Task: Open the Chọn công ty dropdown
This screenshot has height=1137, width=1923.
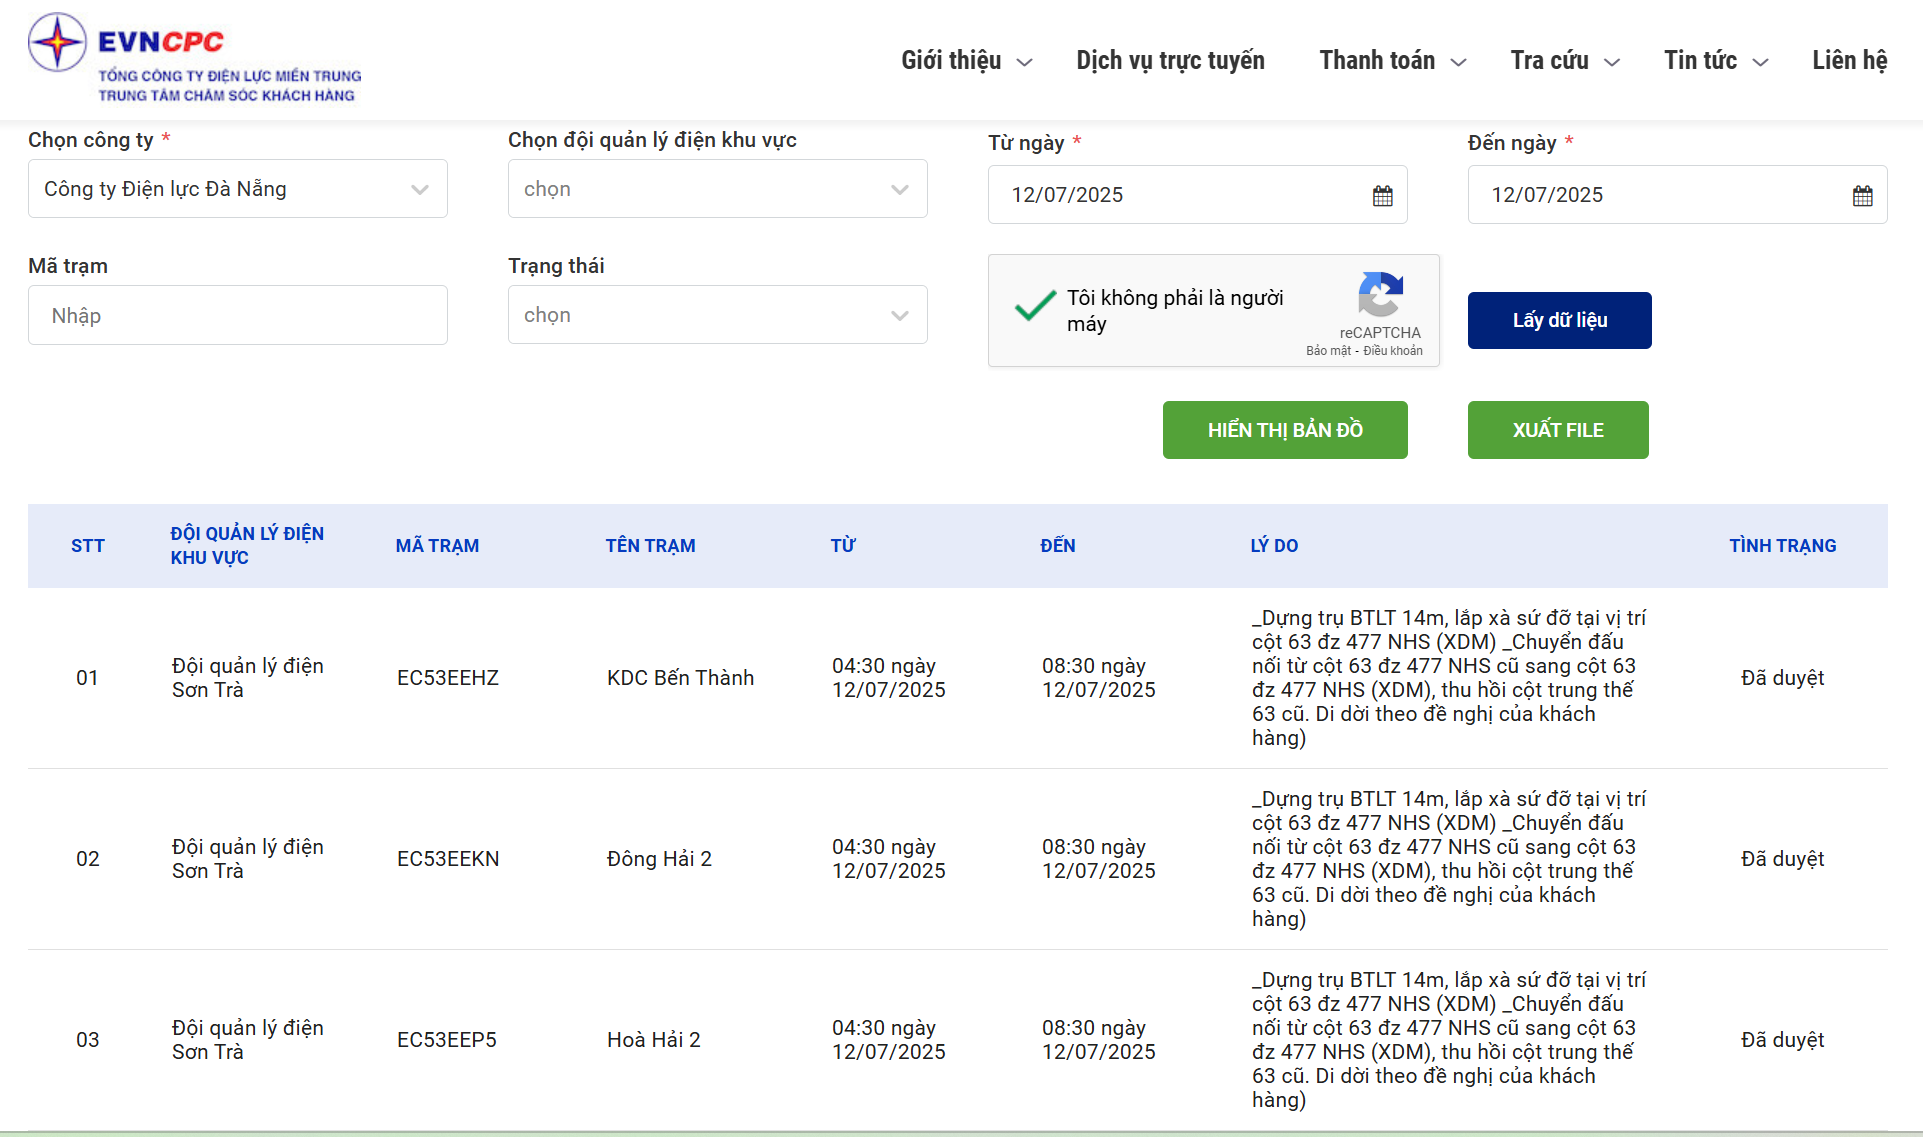Action: (x=237, y=189)
